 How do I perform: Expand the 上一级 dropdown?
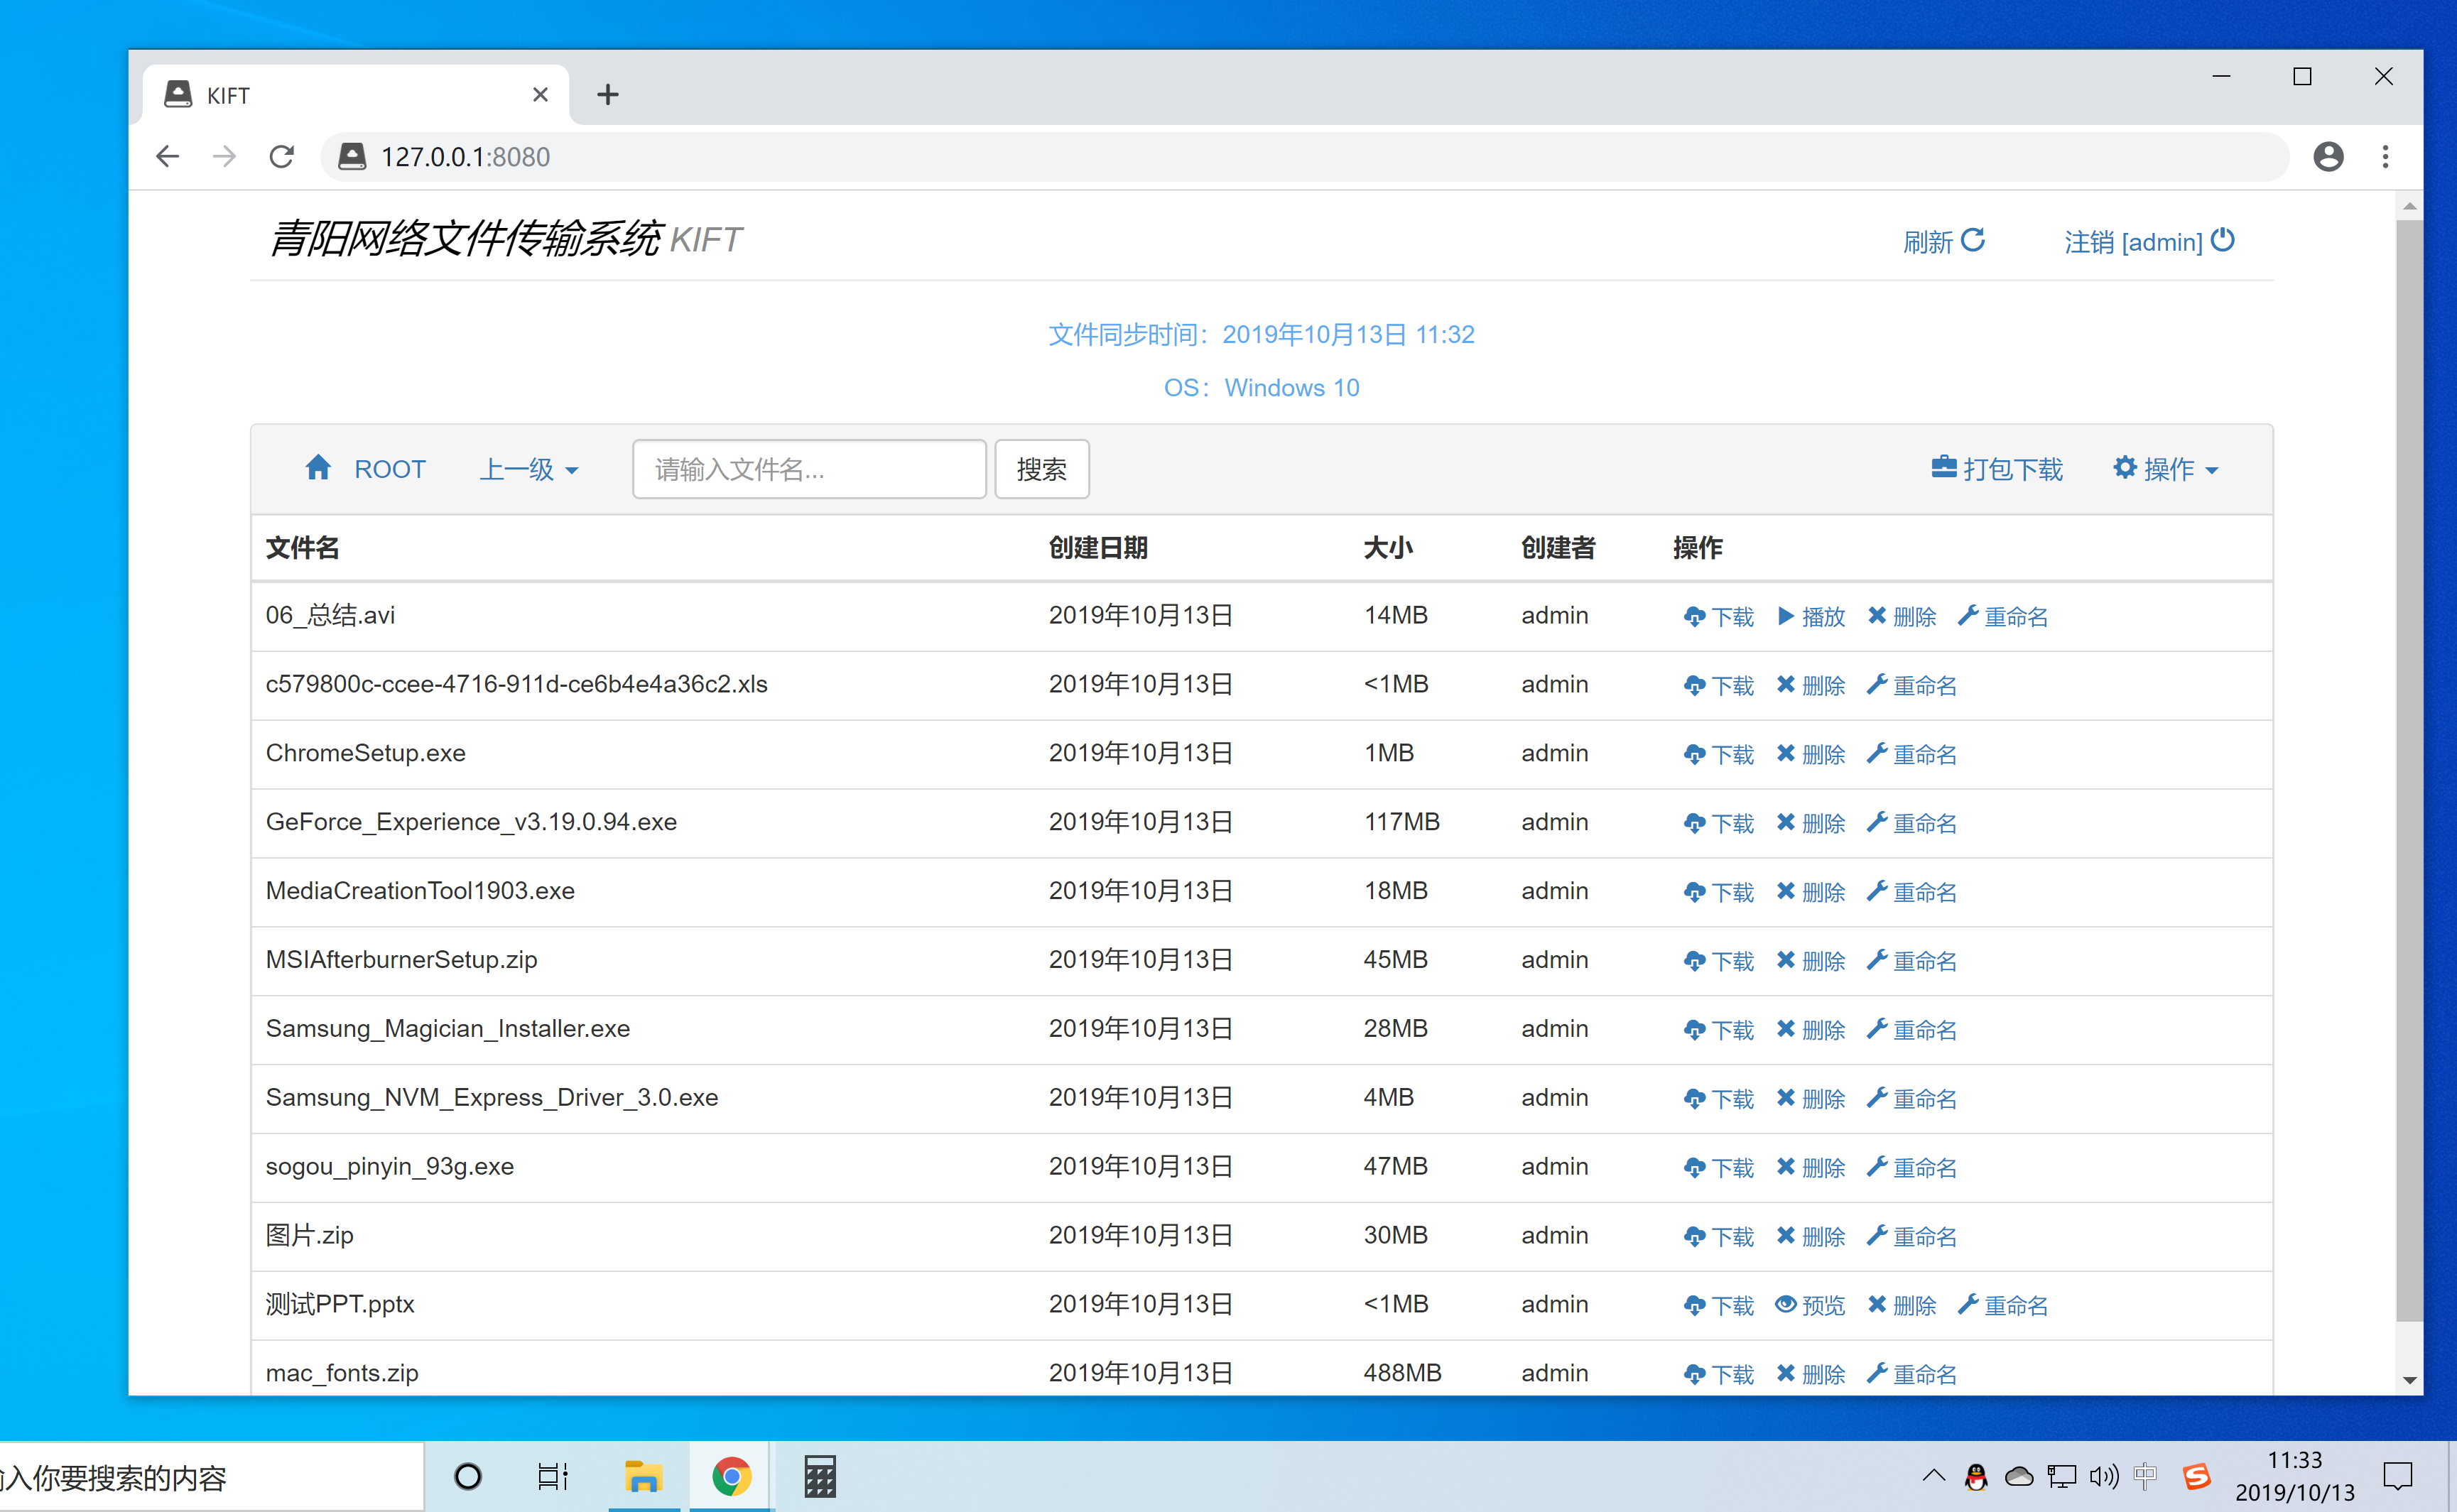tap(529, 468)
